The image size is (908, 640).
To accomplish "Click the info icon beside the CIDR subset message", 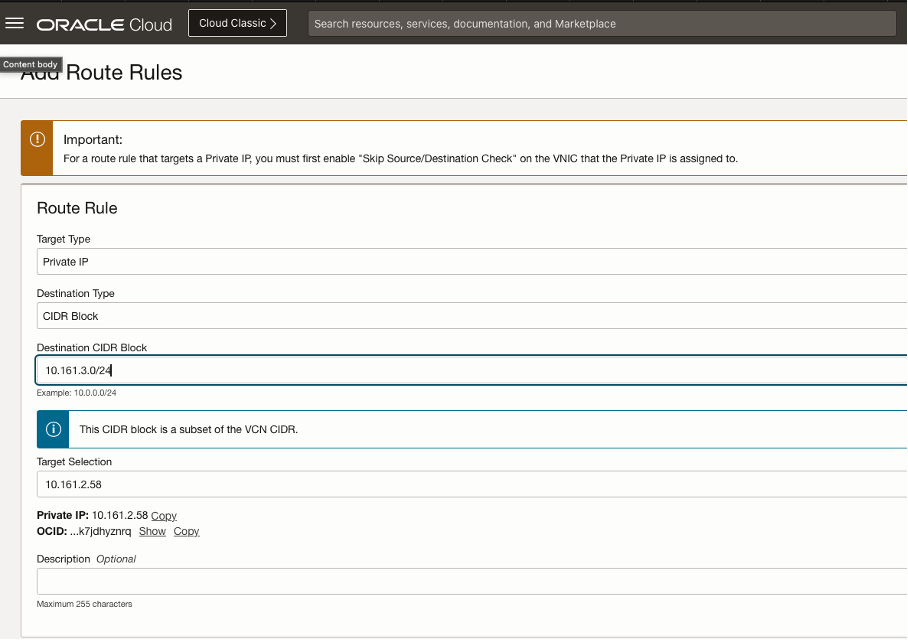I will [52, 428].
